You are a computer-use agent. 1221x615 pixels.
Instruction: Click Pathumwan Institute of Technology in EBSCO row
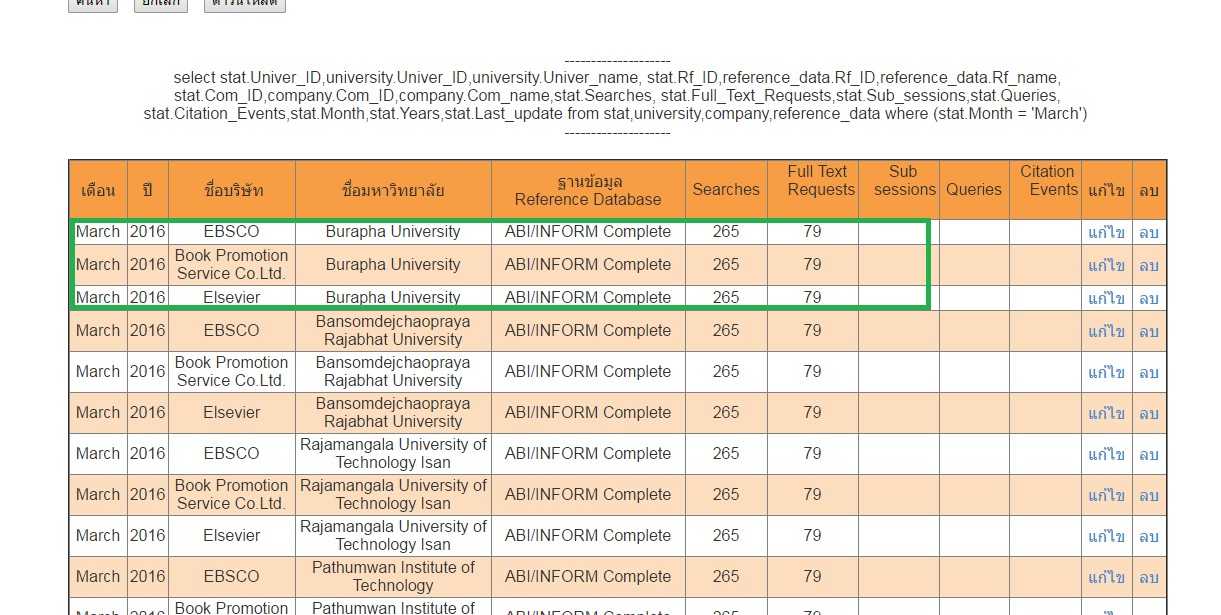(x=393, y=577)
